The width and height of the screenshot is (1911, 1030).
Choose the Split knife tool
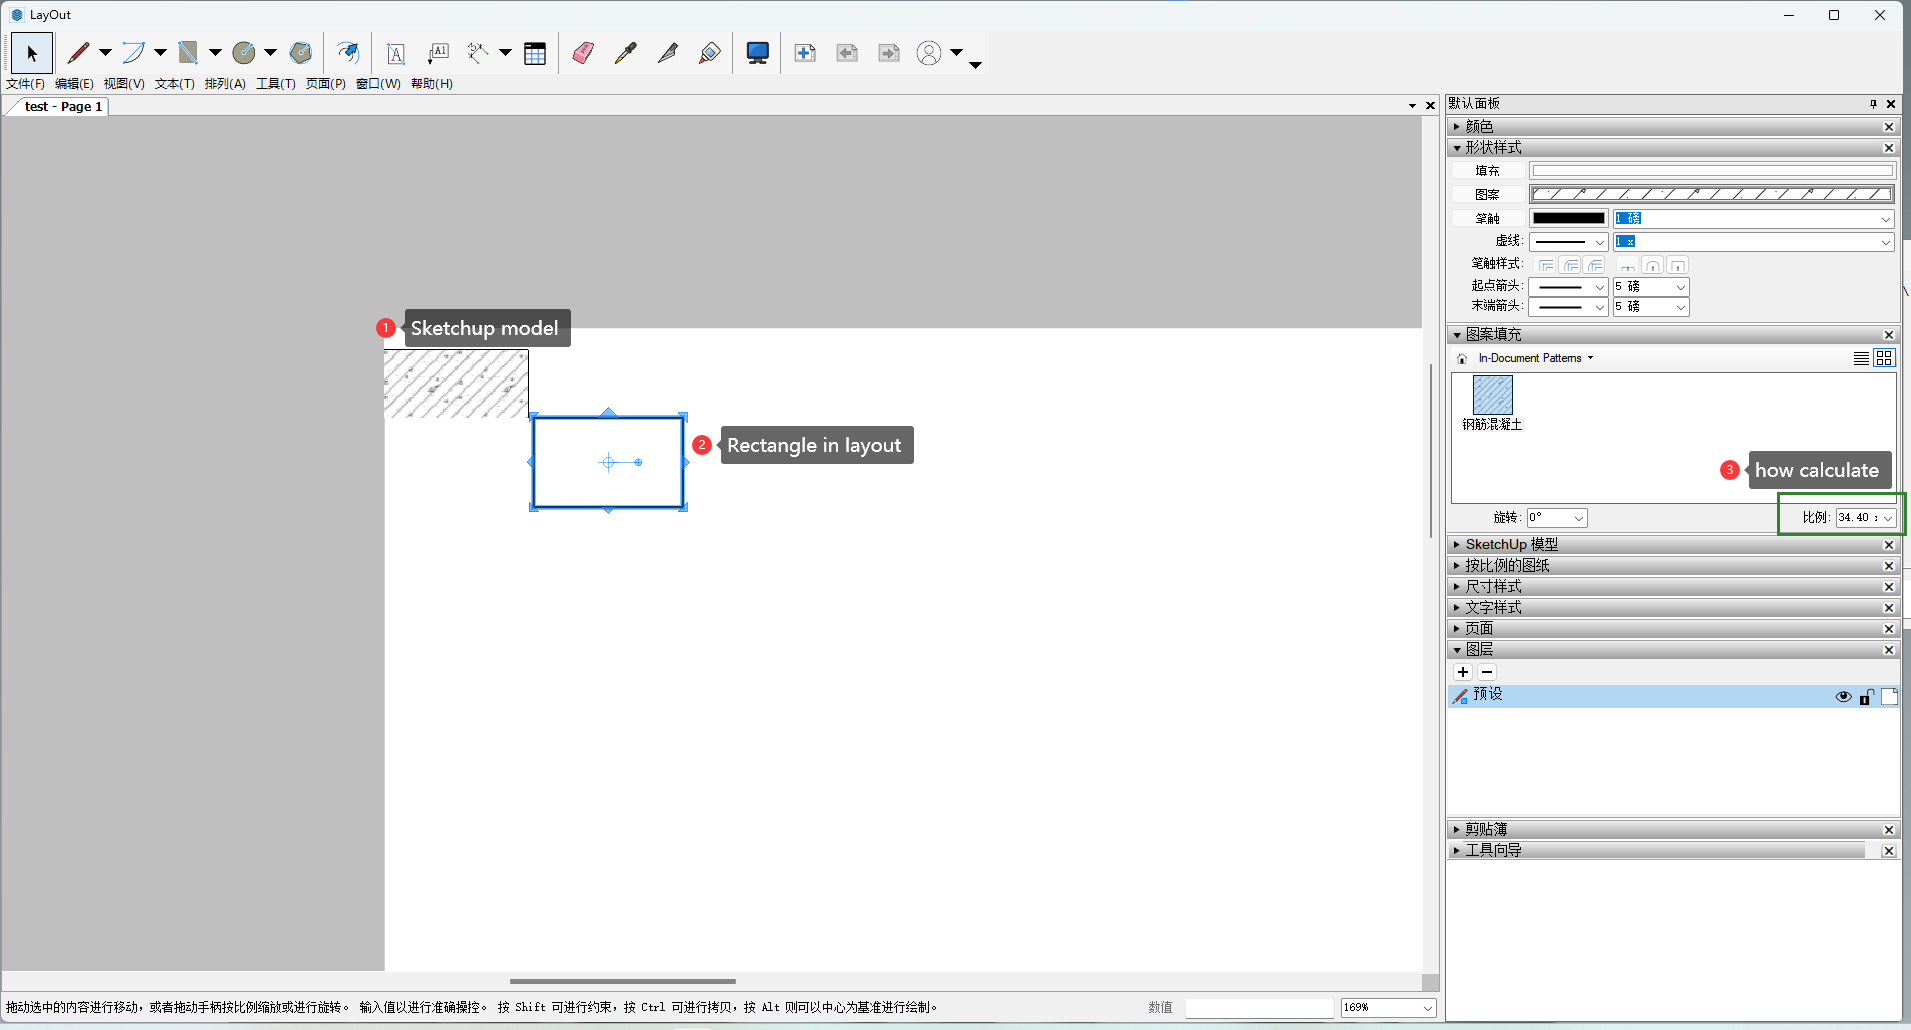(x=668, y=53)
